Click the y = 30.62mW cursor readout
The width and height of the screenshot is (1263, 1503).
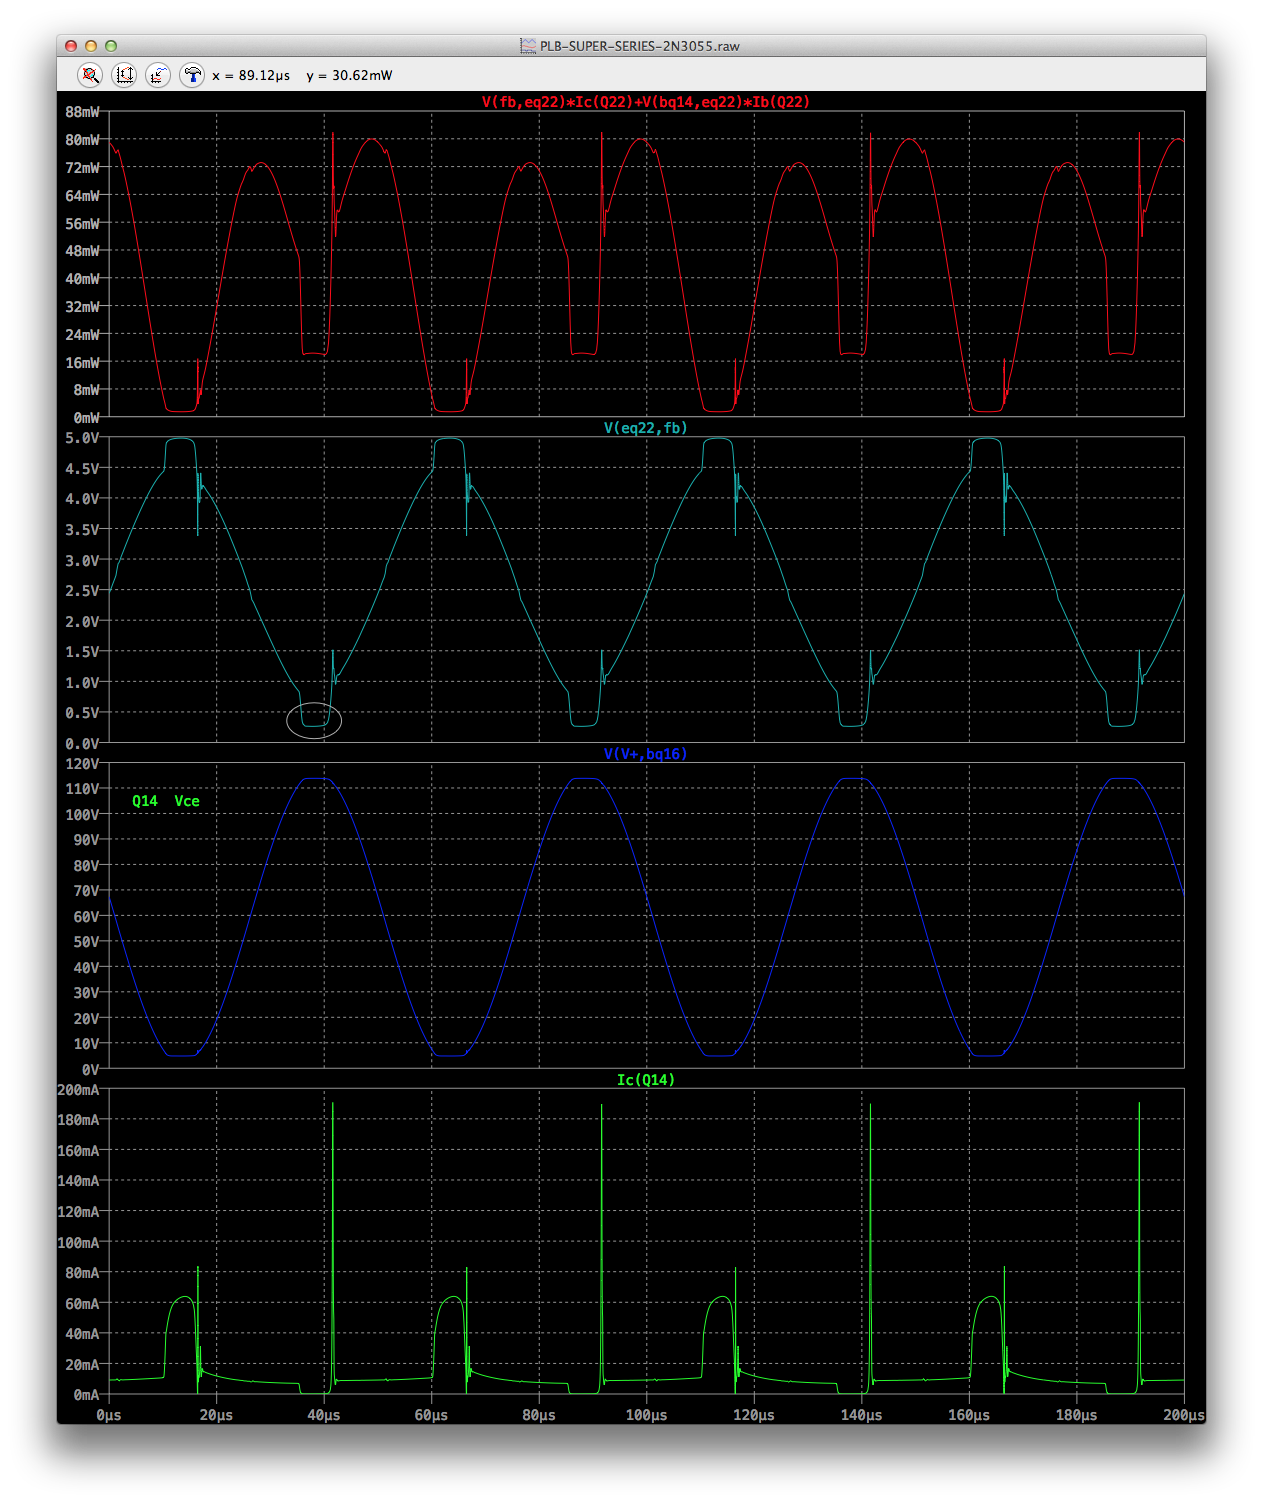[x=350, y=76]
